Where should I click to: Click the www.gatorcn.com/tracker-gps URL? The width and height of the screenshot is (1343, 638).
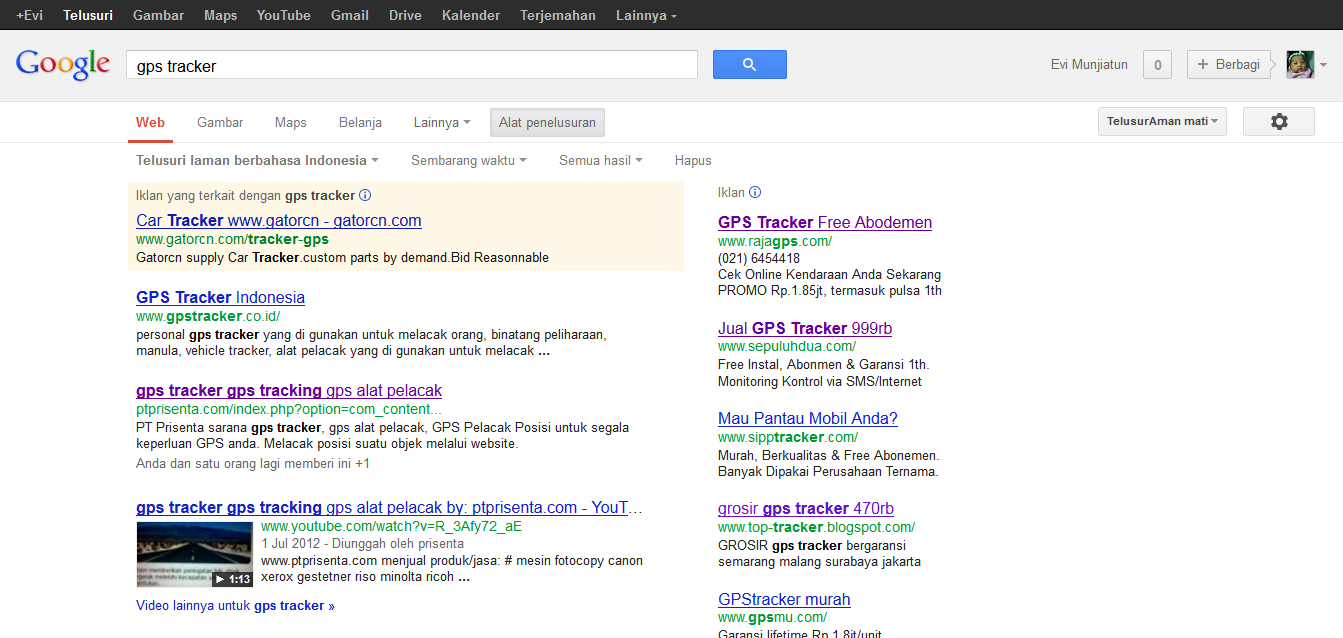coord(232,239)
